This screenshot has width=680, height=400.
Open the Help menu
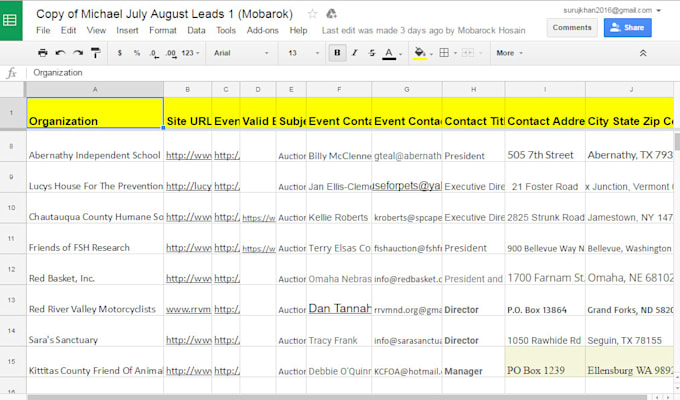click(x=298, y=30)
